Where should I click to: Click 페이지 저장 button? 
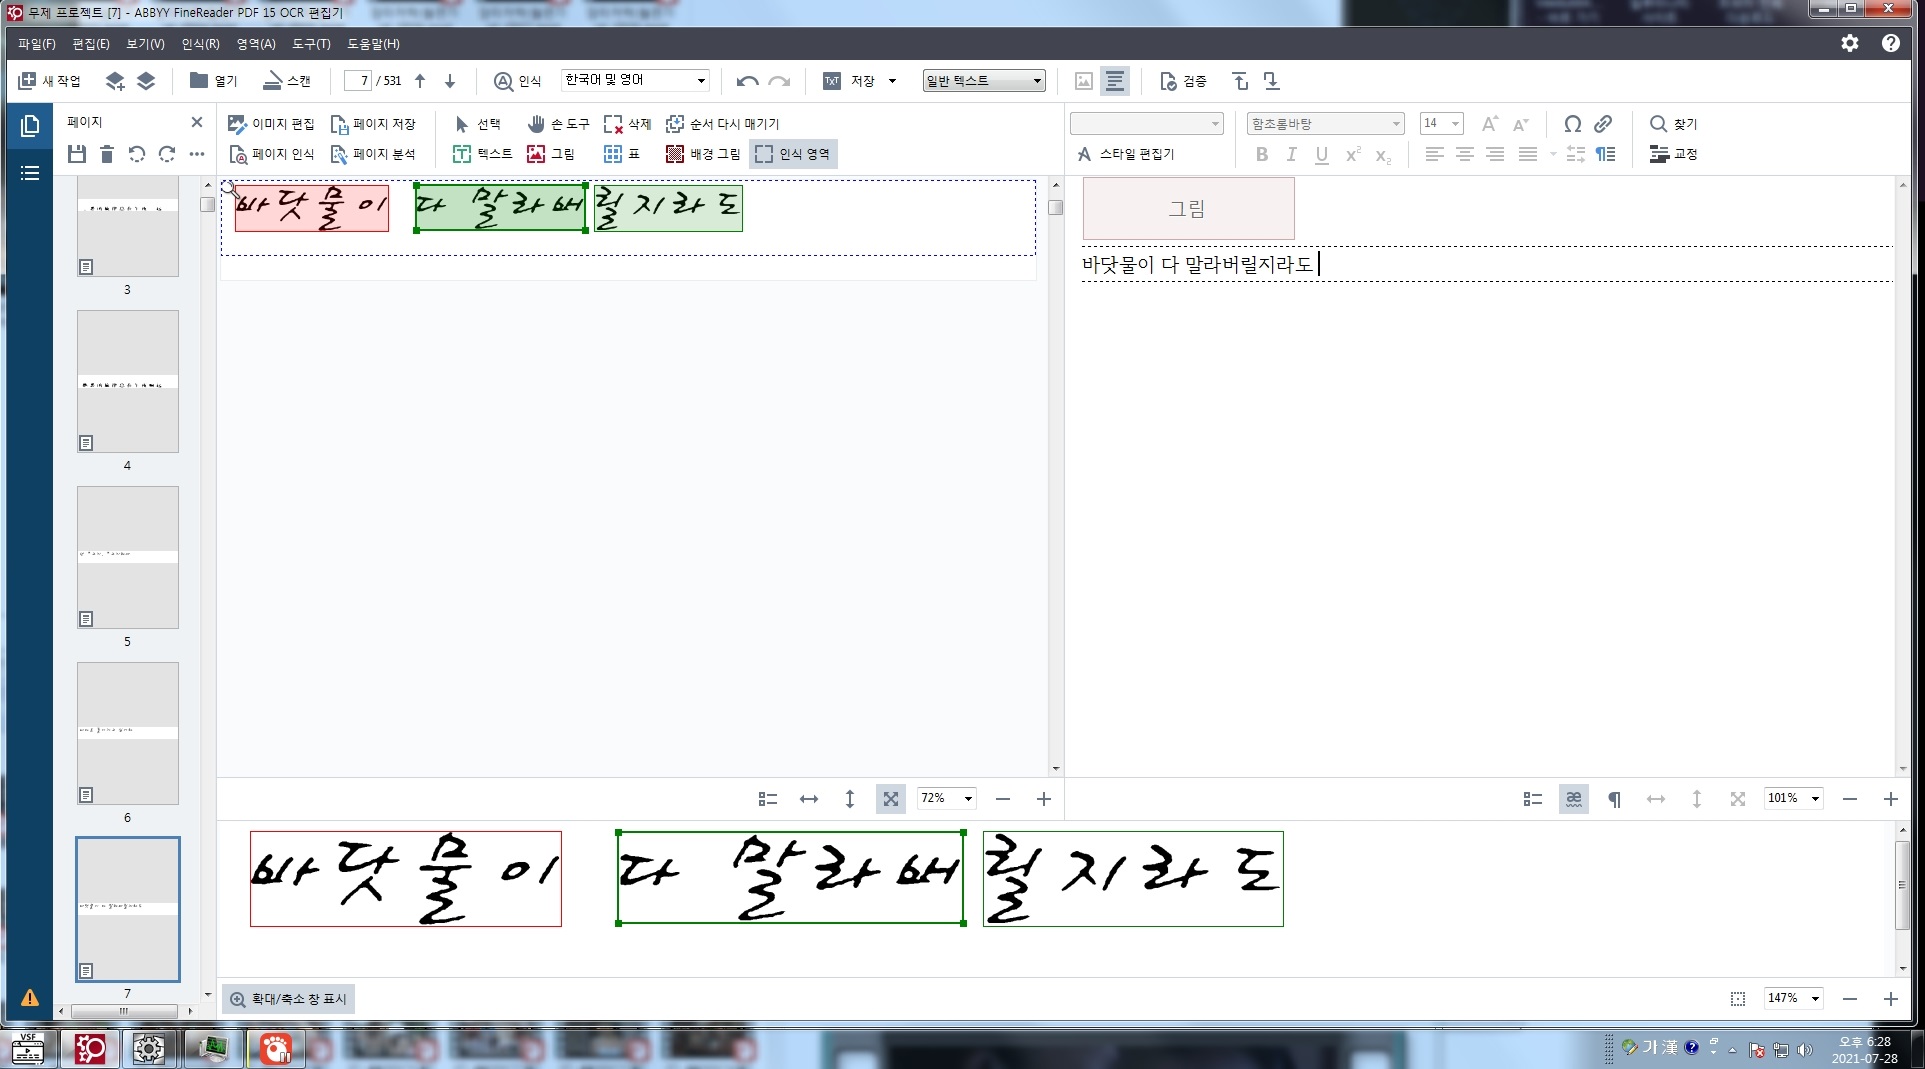click(372, 124)
